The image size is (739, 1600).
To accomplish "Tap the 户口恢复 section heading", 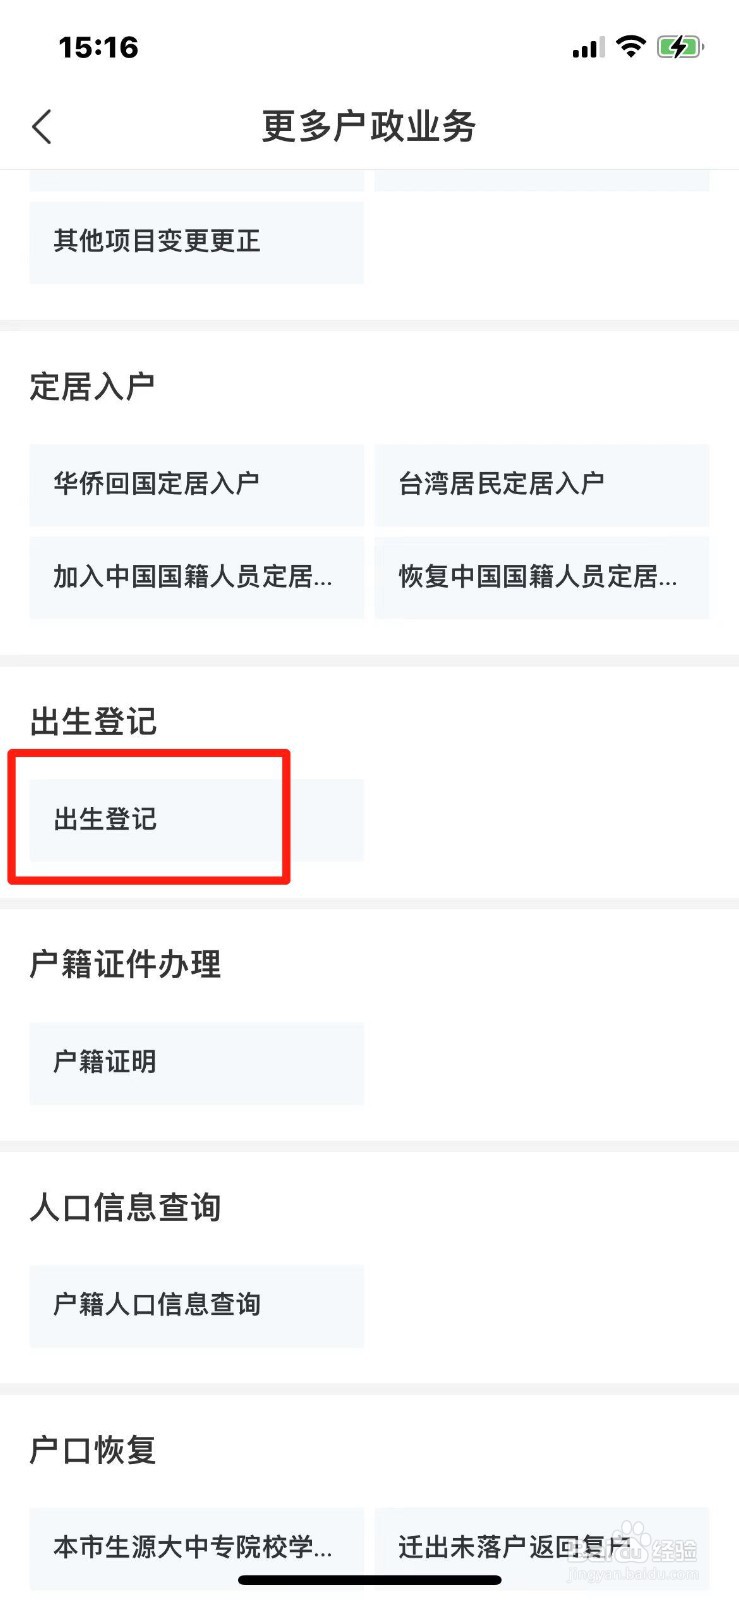I will coord(92,1450).
